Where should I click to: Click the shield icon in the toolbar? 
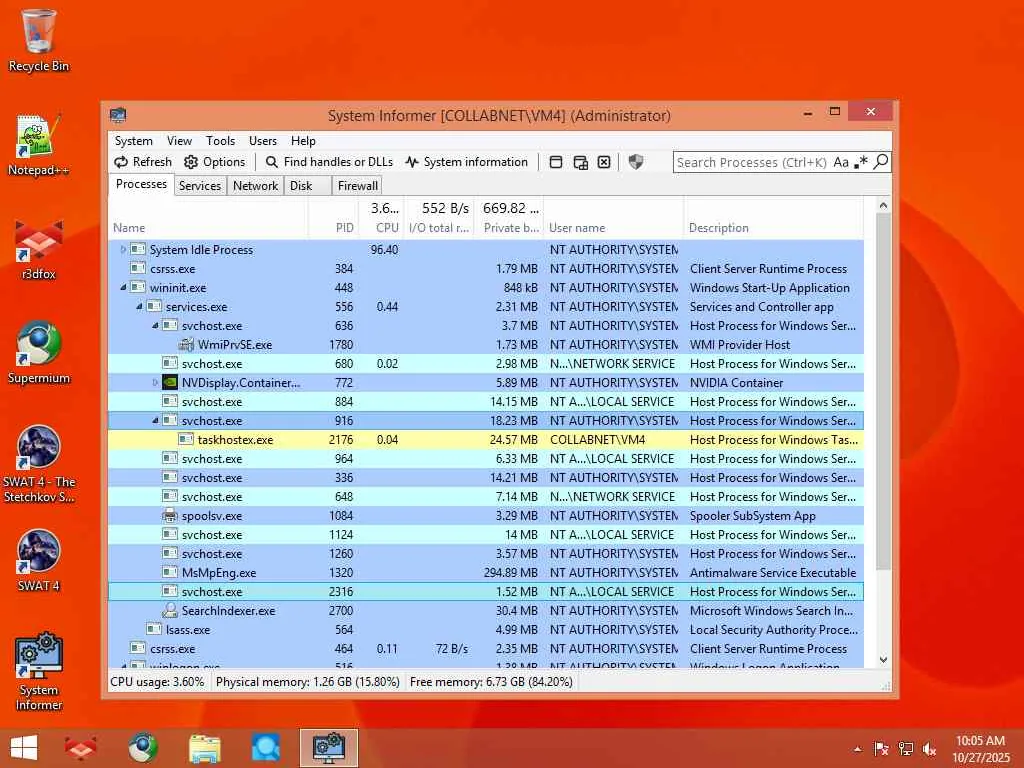tap(635, 162)
